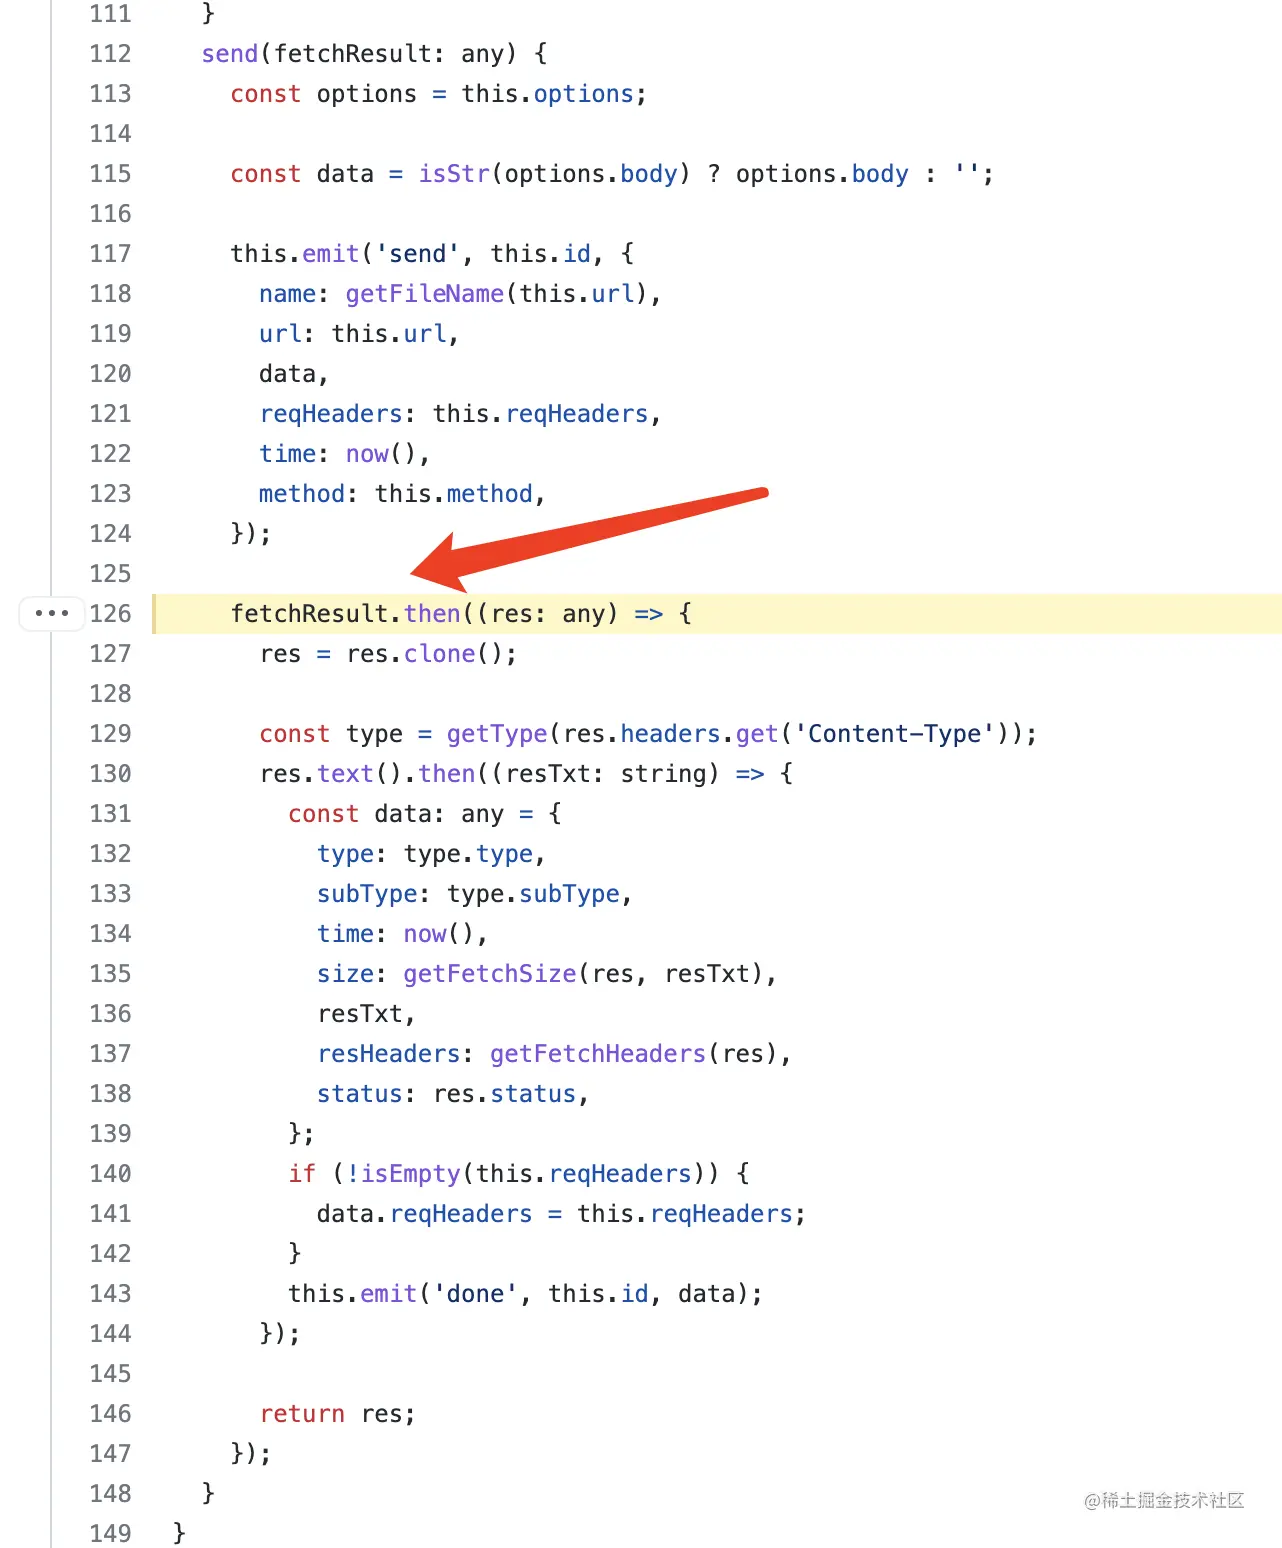Select line number 115
Viewport: 1282px width, 1548px height.
coord(110,173)
